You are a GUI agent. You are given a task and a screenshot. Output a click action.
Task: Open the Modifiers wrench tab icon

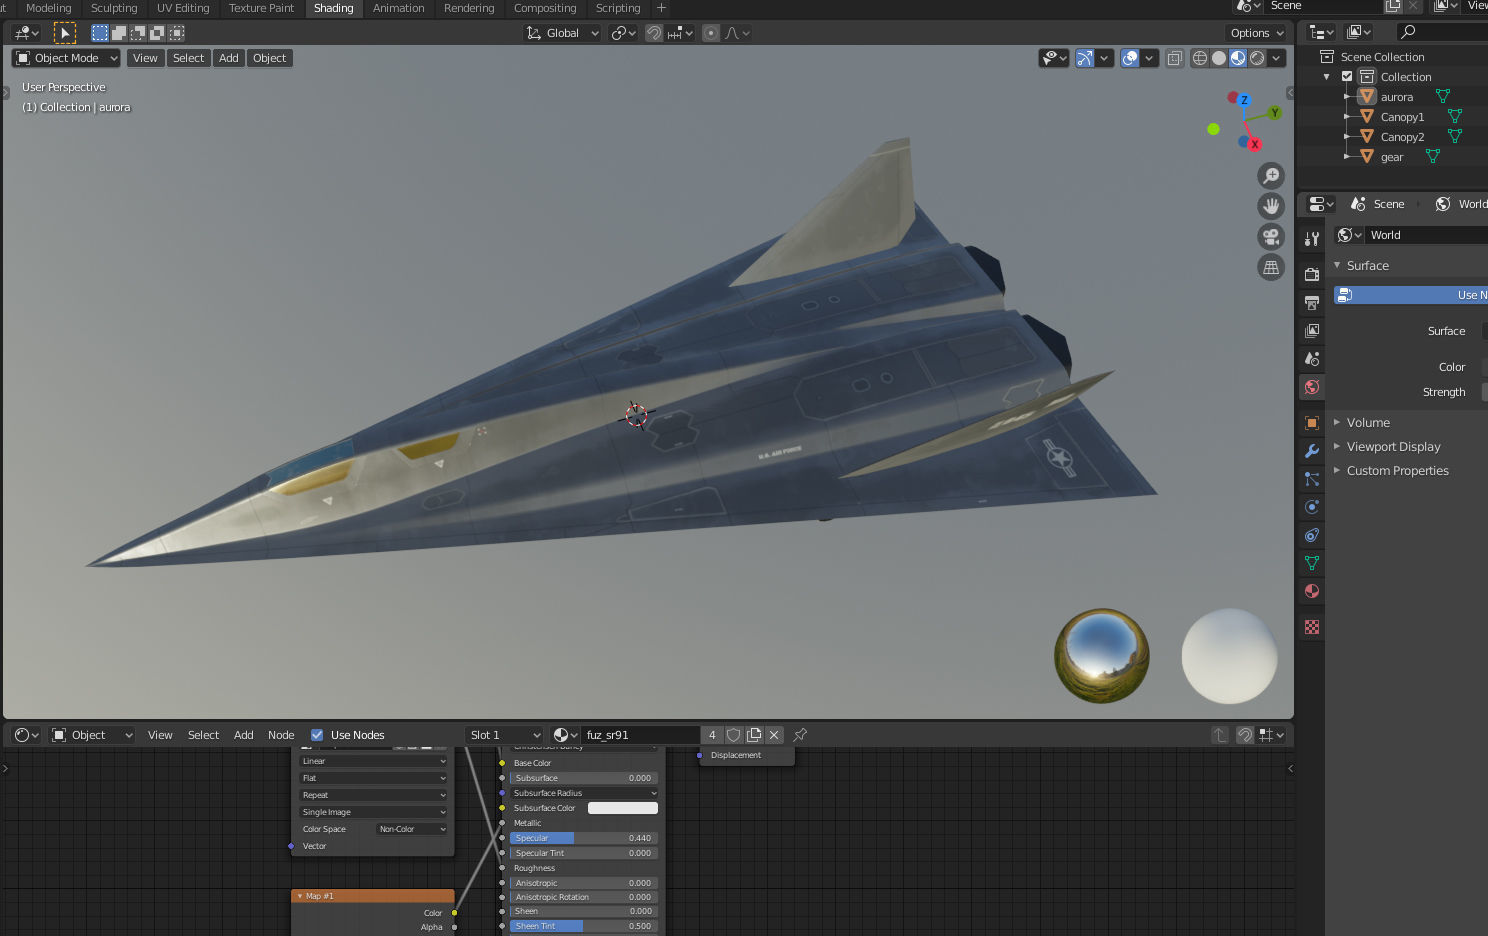1312,451
